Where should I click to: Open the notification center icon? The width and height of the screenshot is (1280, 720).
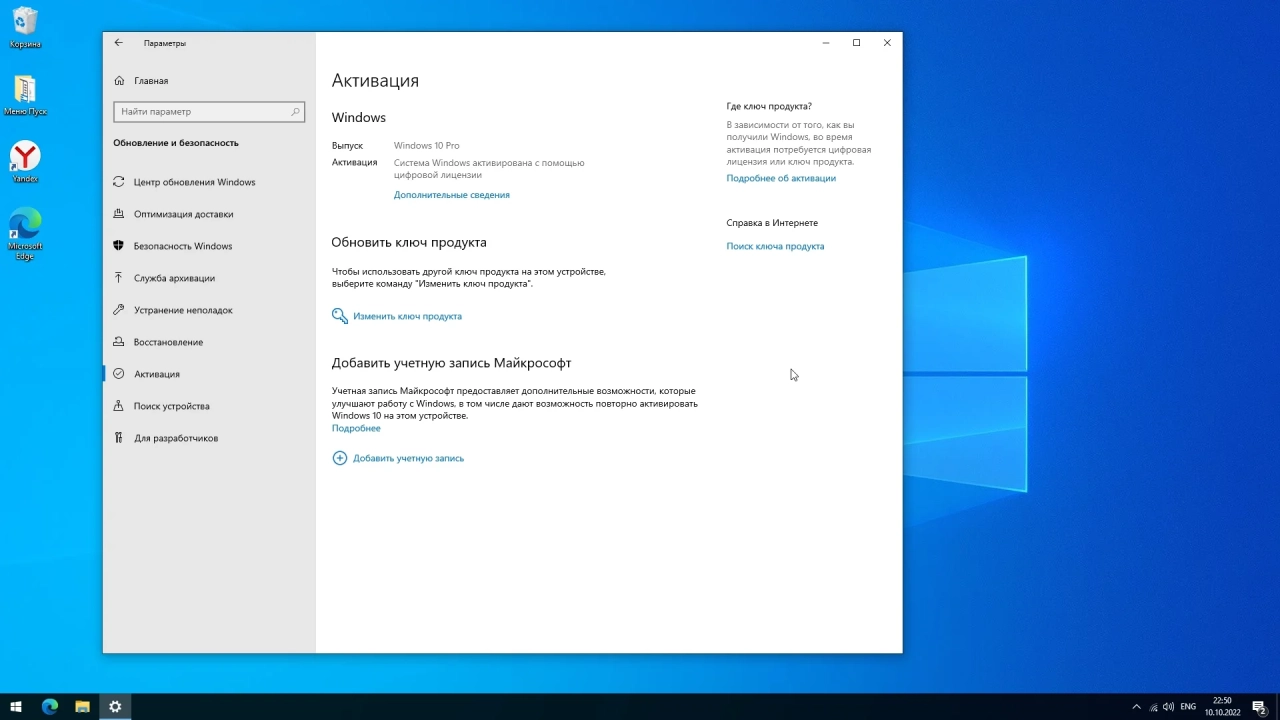[x=1259, y=707]
